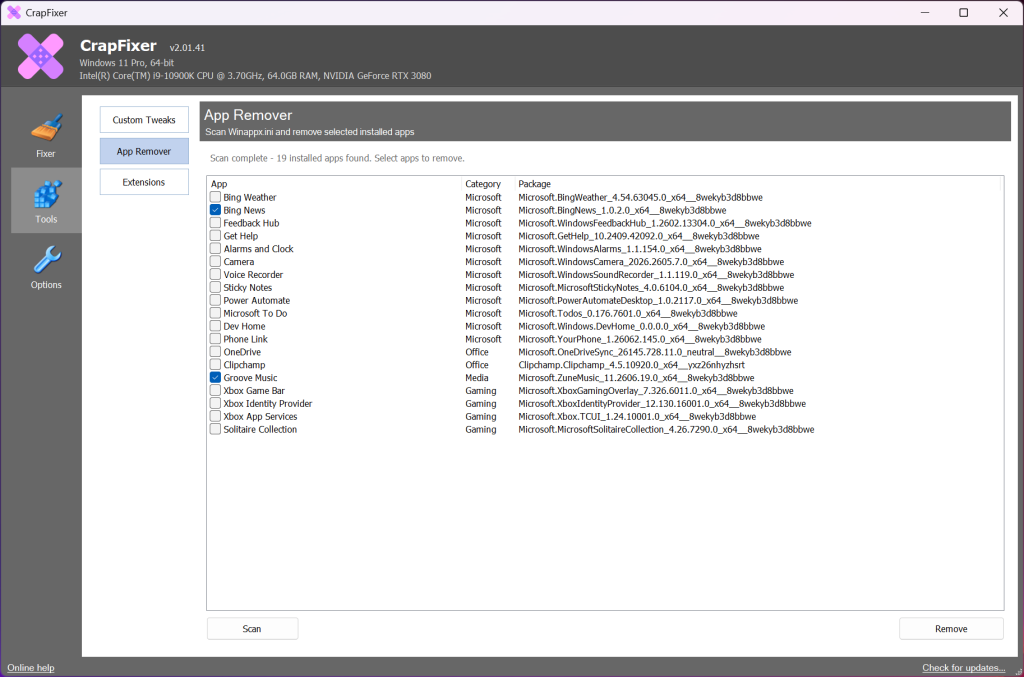Click the Microsoft.YourPhone package text
This screenshot has height=677, width=1024.
coord(639,339)
